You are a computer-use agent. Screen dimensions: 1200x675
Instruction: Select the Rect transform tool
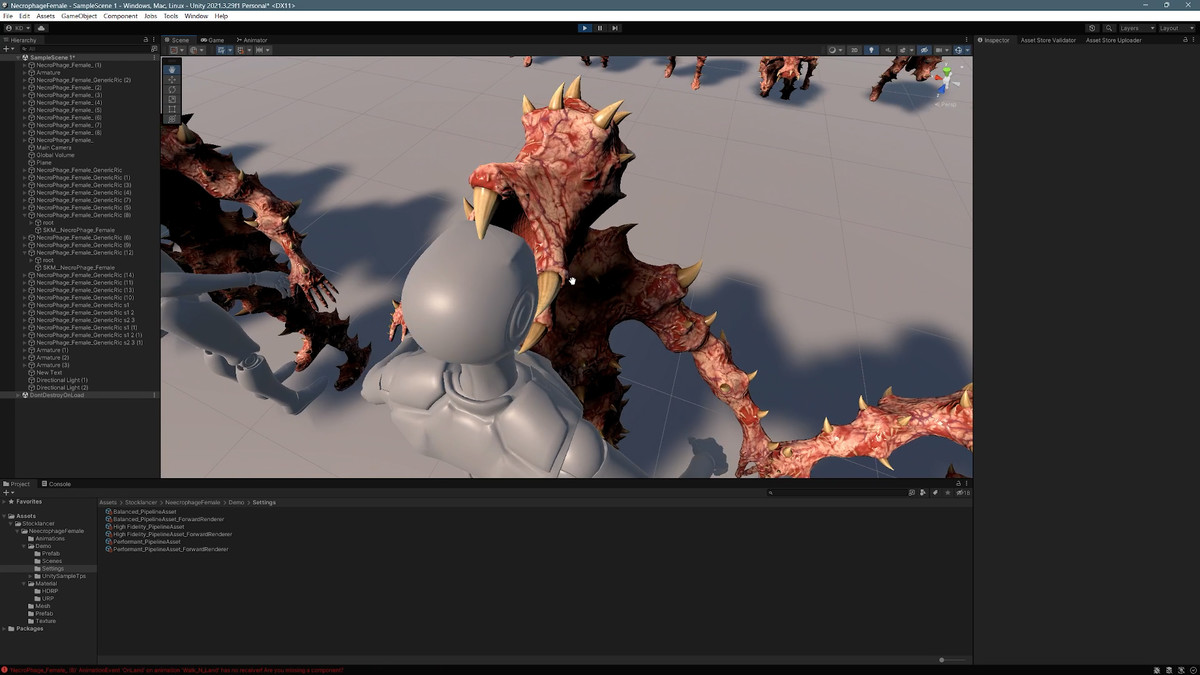click(172, 109)
